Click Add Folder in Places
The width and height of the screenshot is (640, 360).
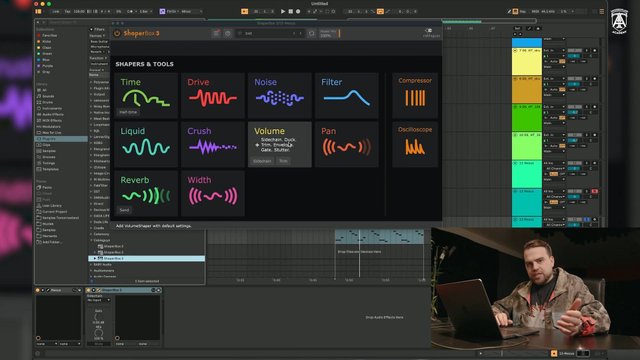pyautogui.click(x=52, y=242)
